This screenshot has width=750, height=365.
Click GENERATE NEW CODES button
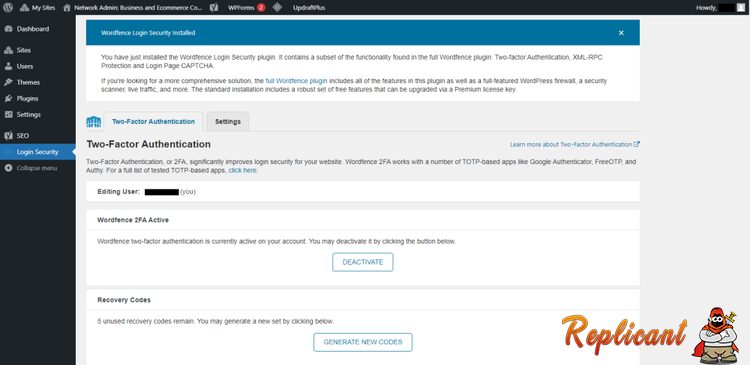click(x=363, y=342)
